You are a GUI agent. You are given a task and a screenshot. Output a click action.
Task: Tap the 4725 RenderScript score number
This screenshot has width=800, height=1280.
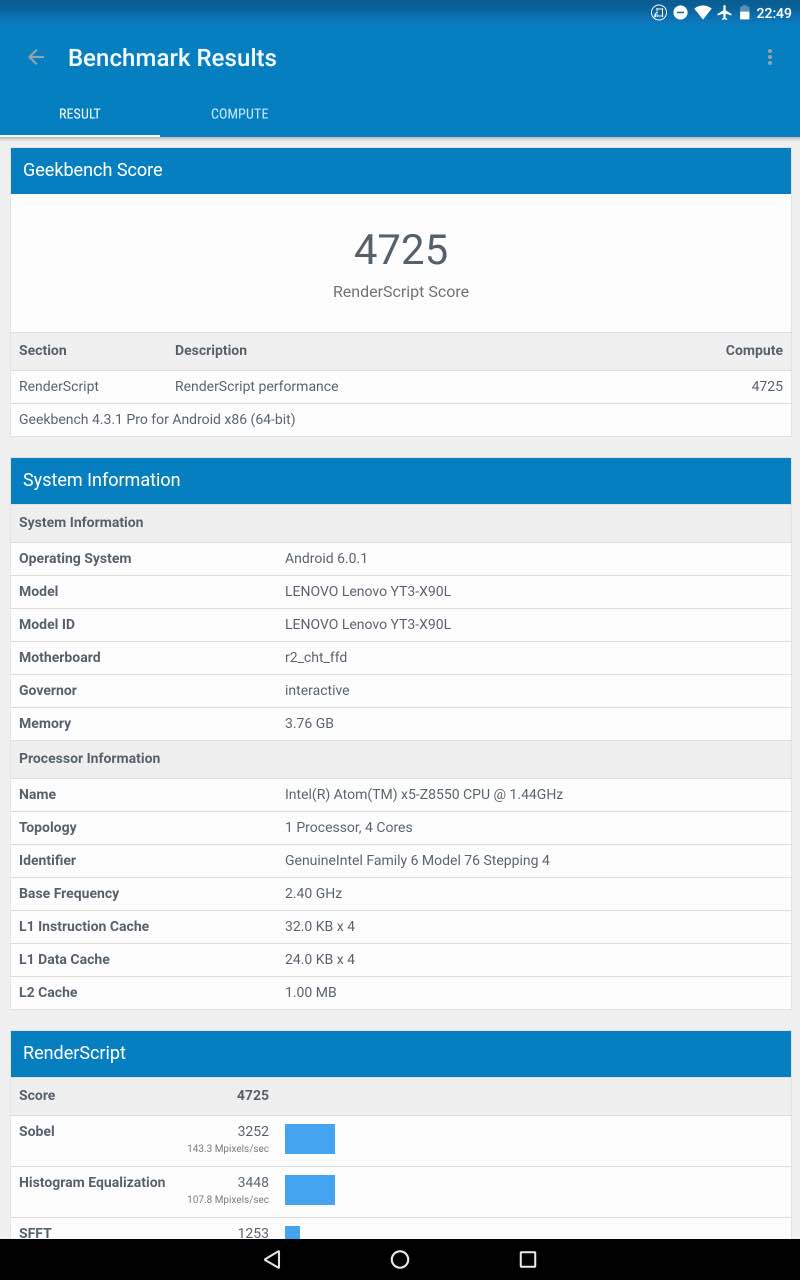click(401, 250)
